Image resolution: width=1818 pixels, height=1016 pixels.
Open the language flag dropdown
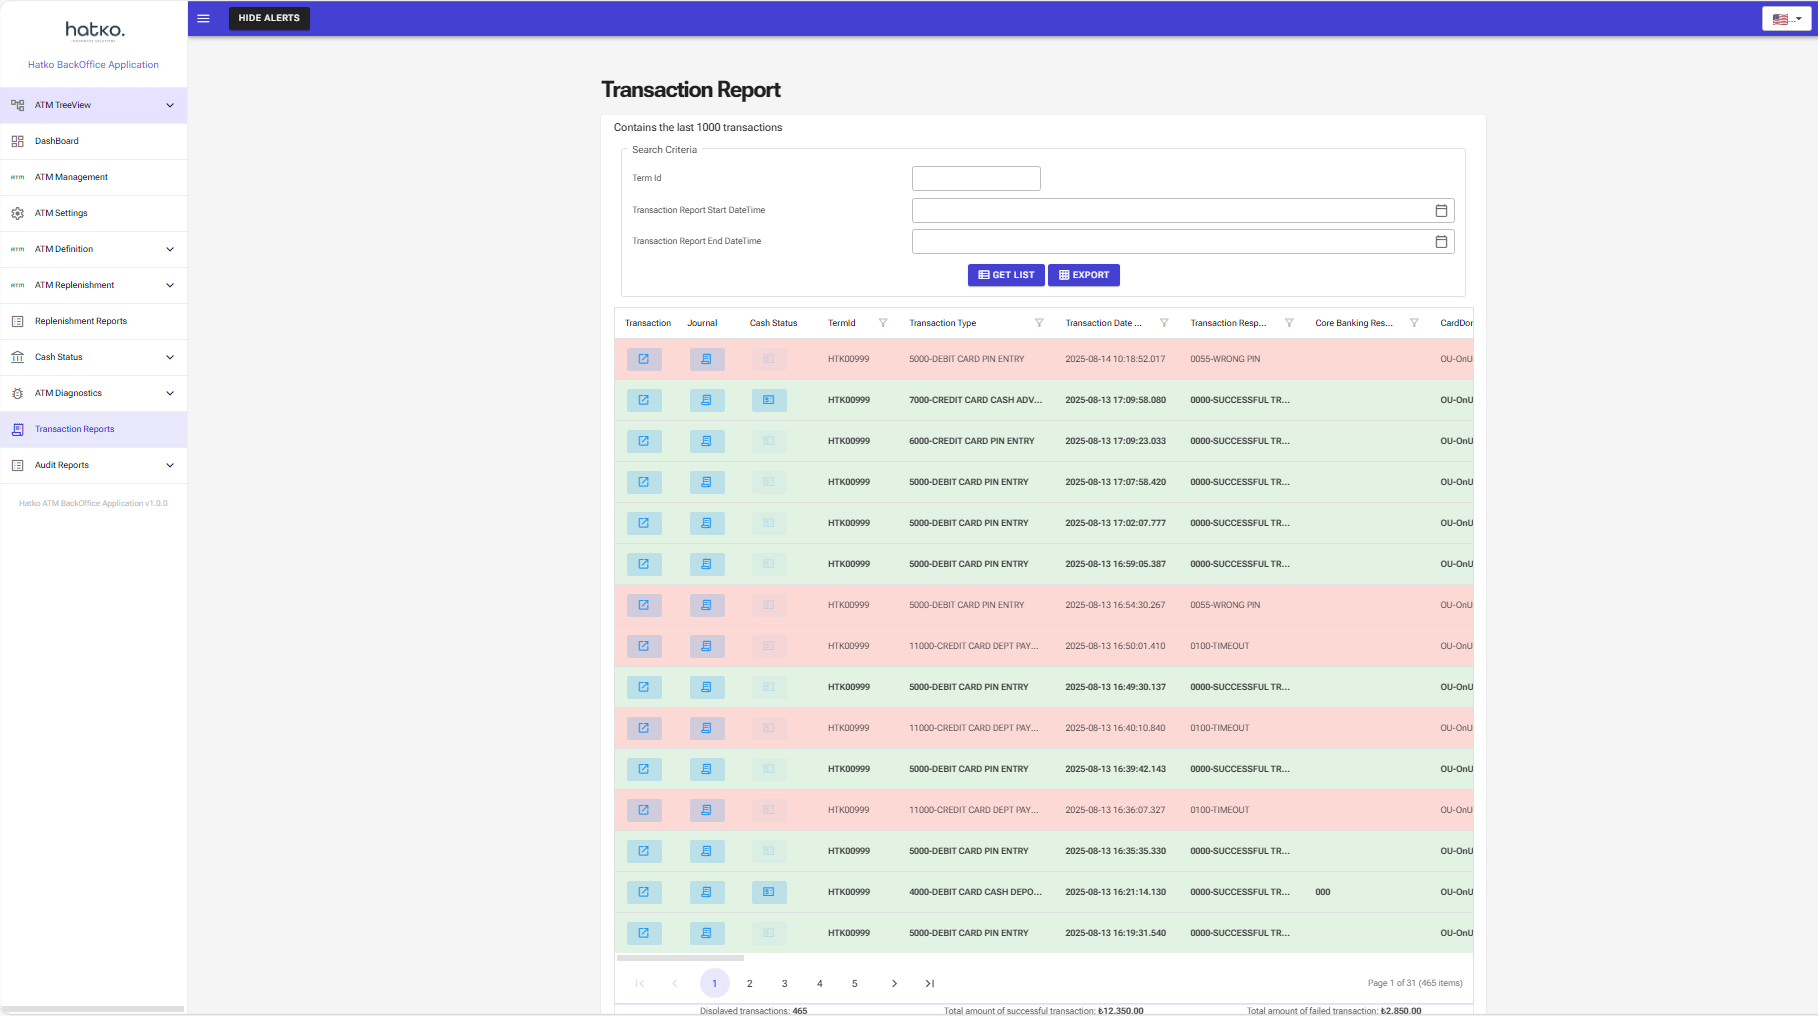1786,19
